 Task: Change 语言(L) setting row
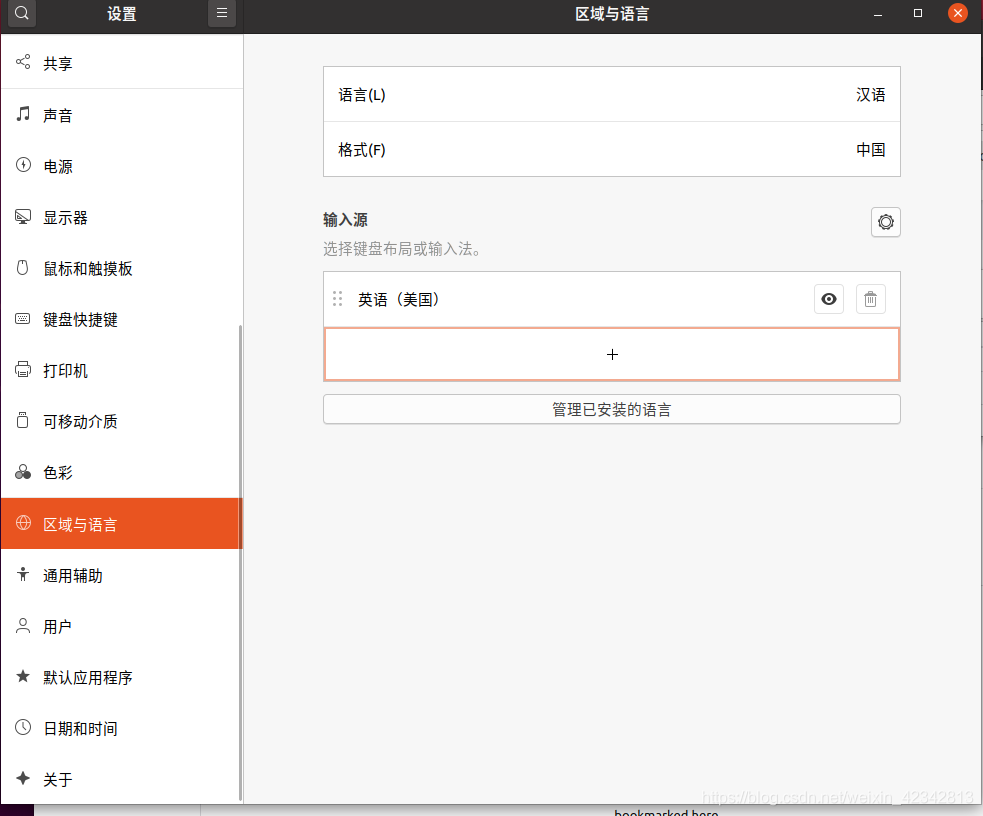[x=612, y=94]
